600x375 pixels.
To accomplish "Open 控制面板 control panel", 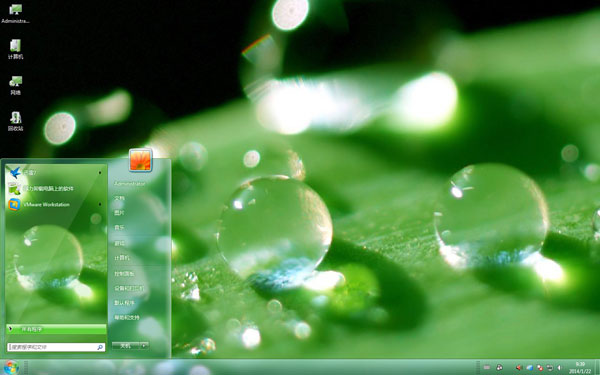I will (124, 274).
